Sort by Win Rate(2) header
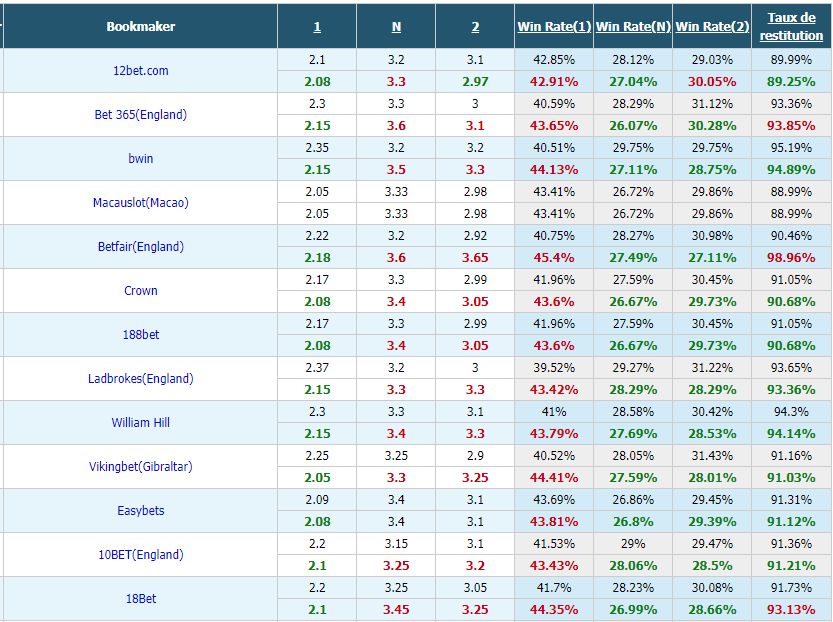 [x=712, y=27]
